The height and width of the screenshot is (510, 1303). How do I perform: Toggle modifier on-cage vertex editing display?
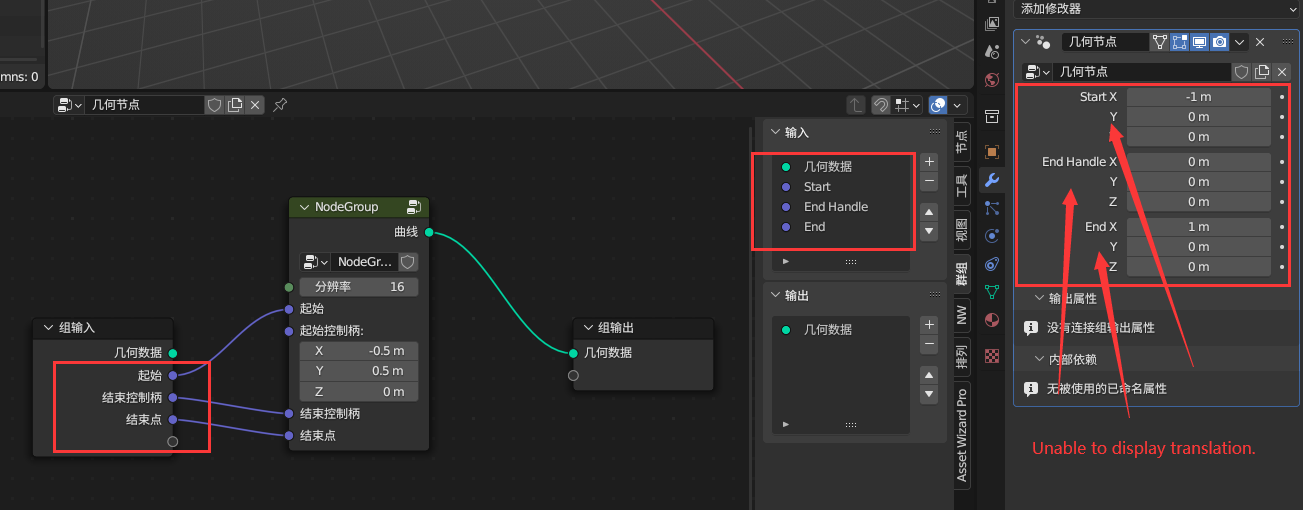coord(1160,42)
